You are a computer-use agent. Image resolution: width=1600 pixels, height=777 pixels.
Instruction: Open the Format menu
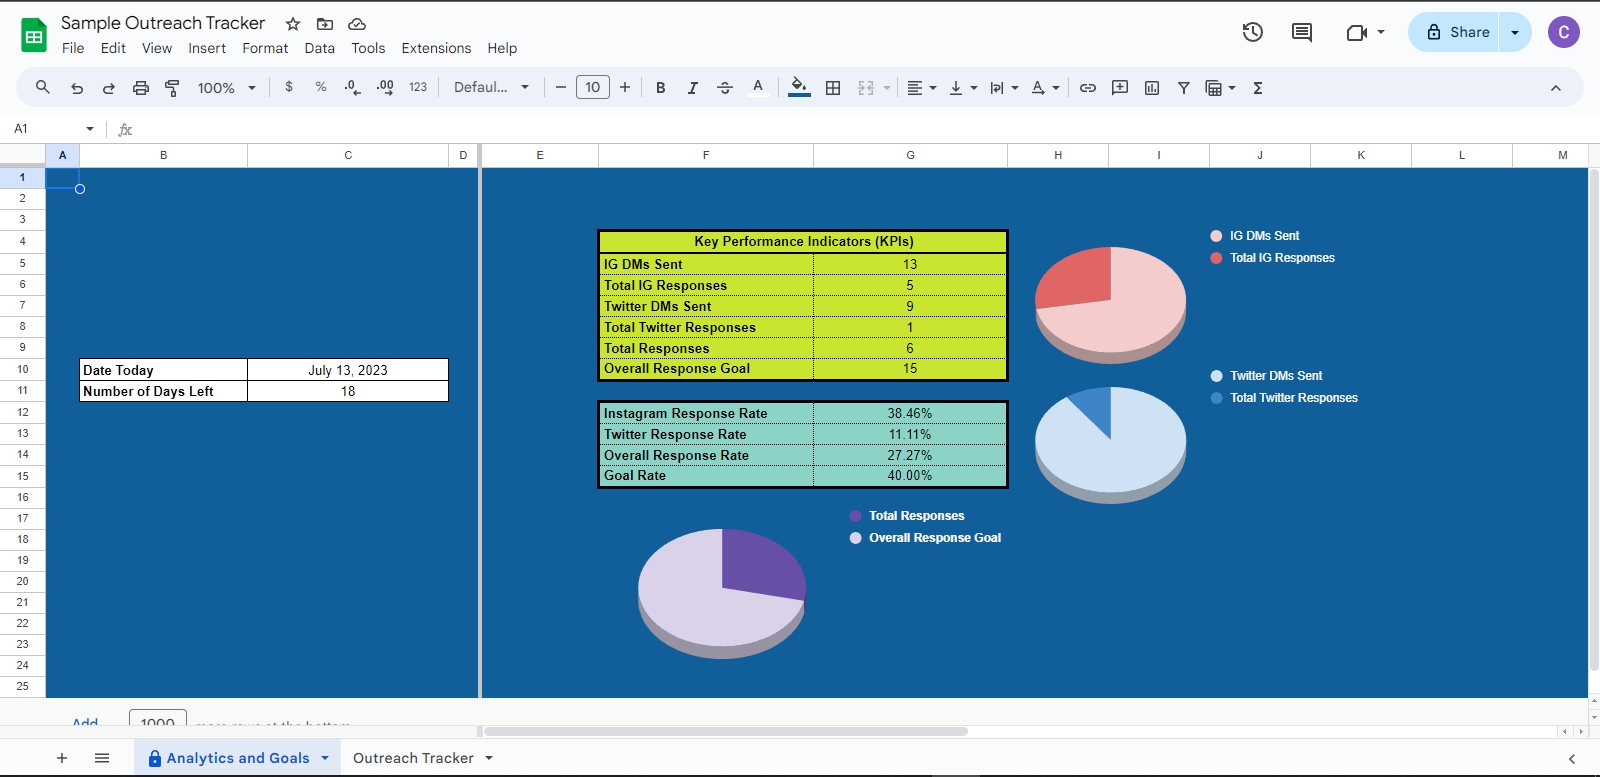click(265, 48)
